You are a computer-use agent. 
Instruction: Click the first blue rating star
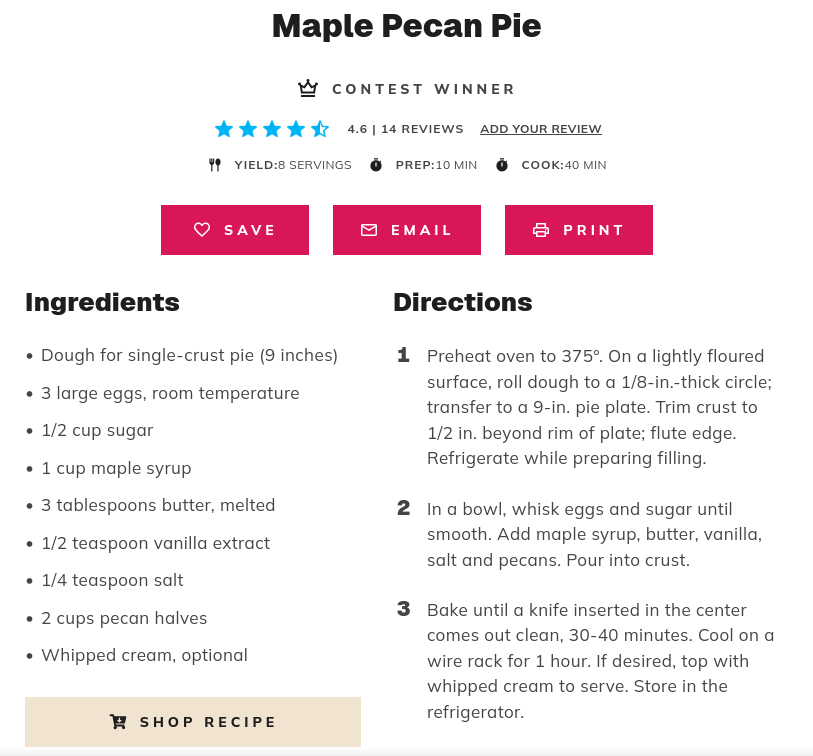pyautogui.click(x=224, y=129)
